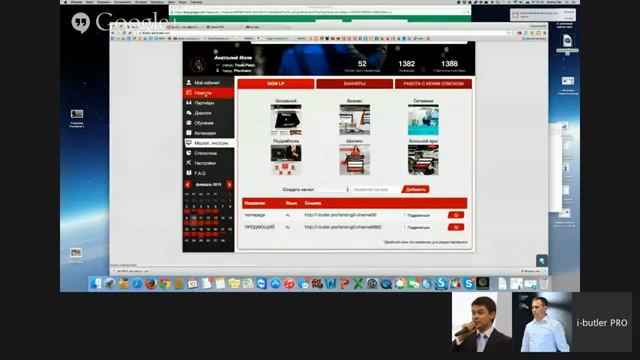This screenshot has height=360, width=640.
Task: Click the red Добавить button
Action: [416, 189]
